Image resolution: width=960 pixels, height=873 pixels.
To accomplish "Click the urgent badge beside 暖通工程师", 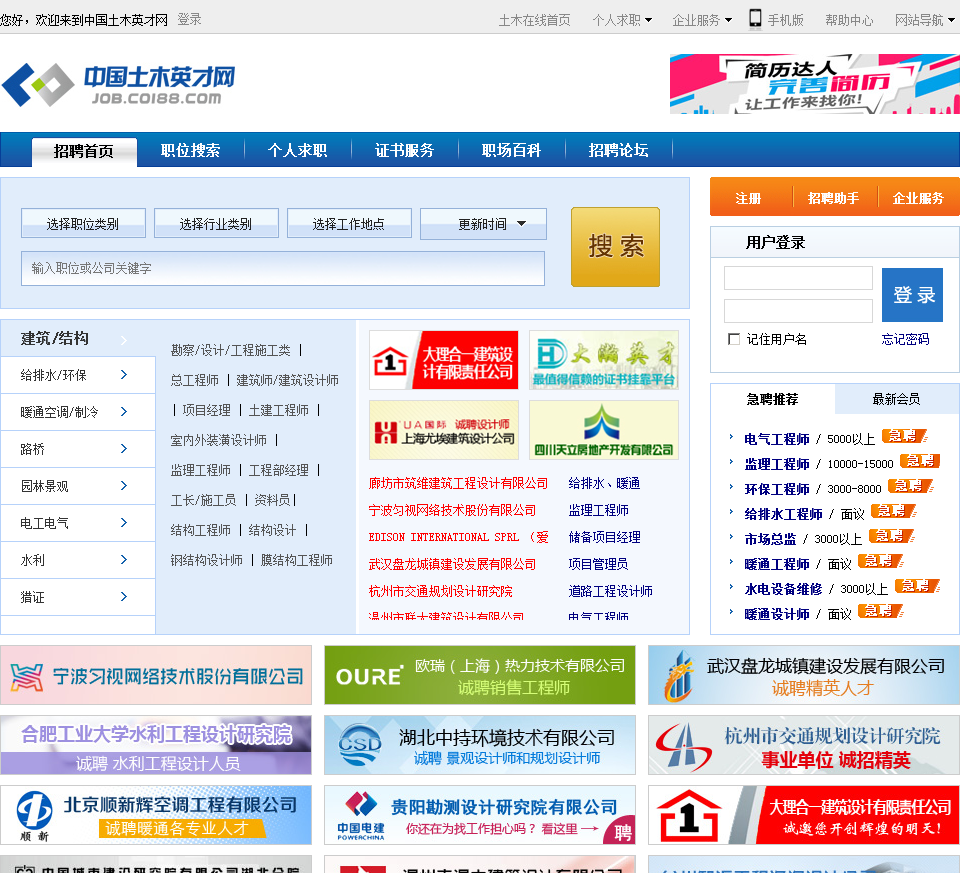I will 880,561.
